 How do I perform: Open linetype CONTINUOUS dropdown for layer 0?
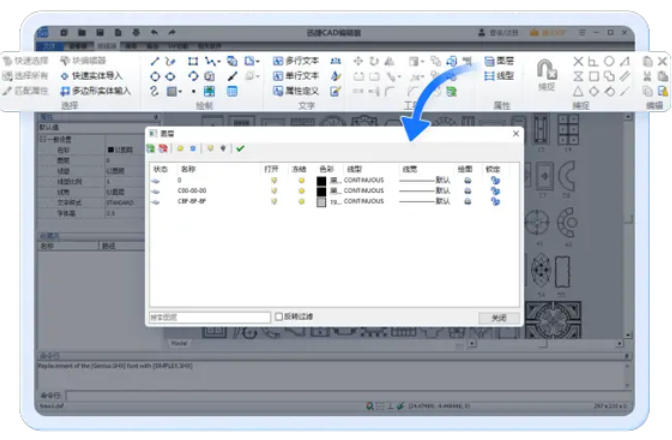pos(364,181)
